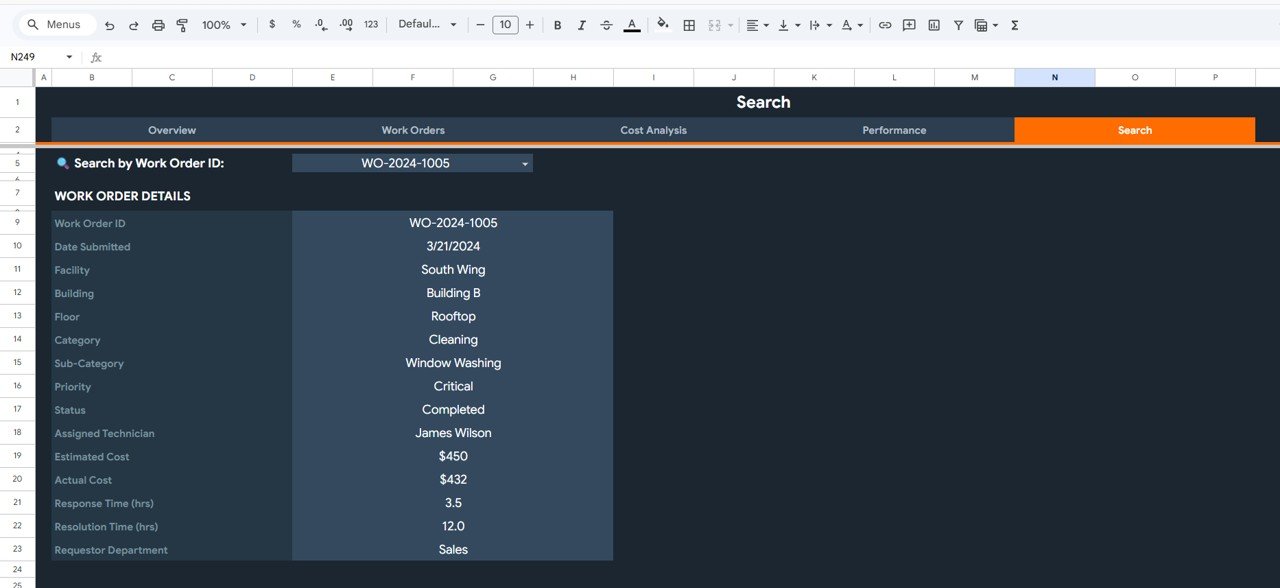Viewport: 1280px width, 588px height.
Task: Go to the Performance tab
Action: pyautogui.click(x=894, y=129)
